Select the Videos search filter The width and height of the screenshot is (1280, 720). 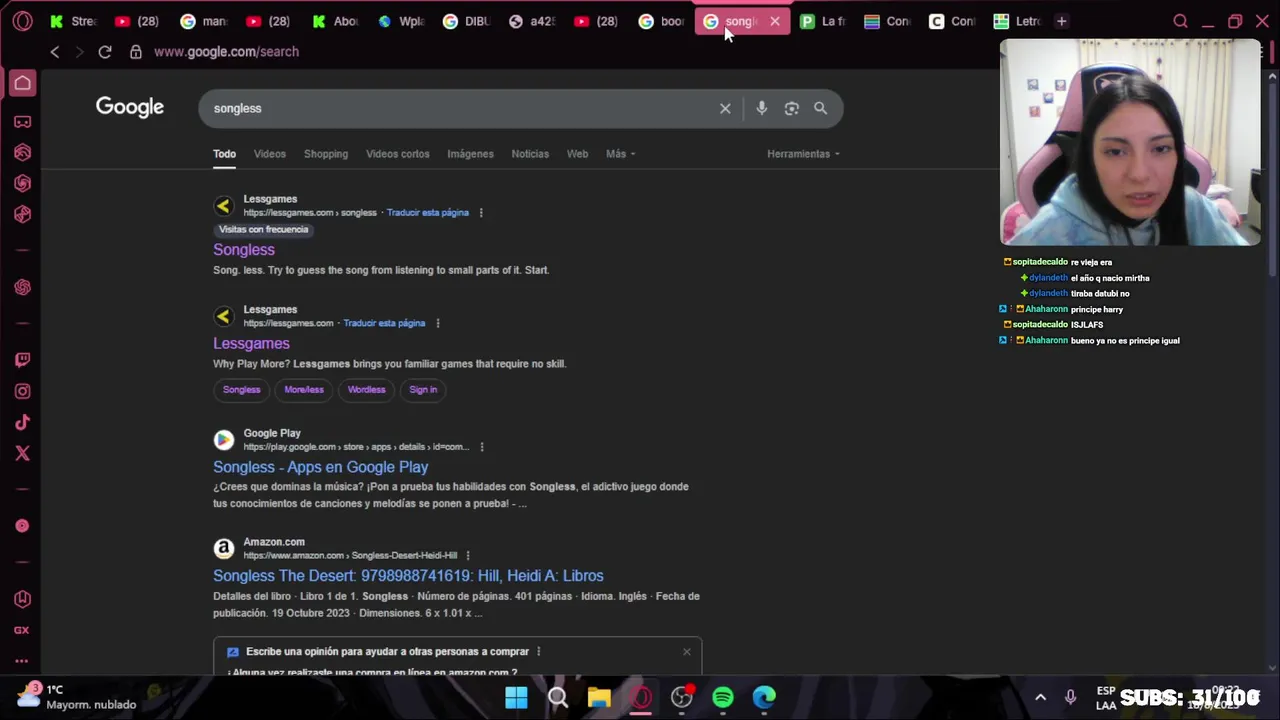[270, 154]
